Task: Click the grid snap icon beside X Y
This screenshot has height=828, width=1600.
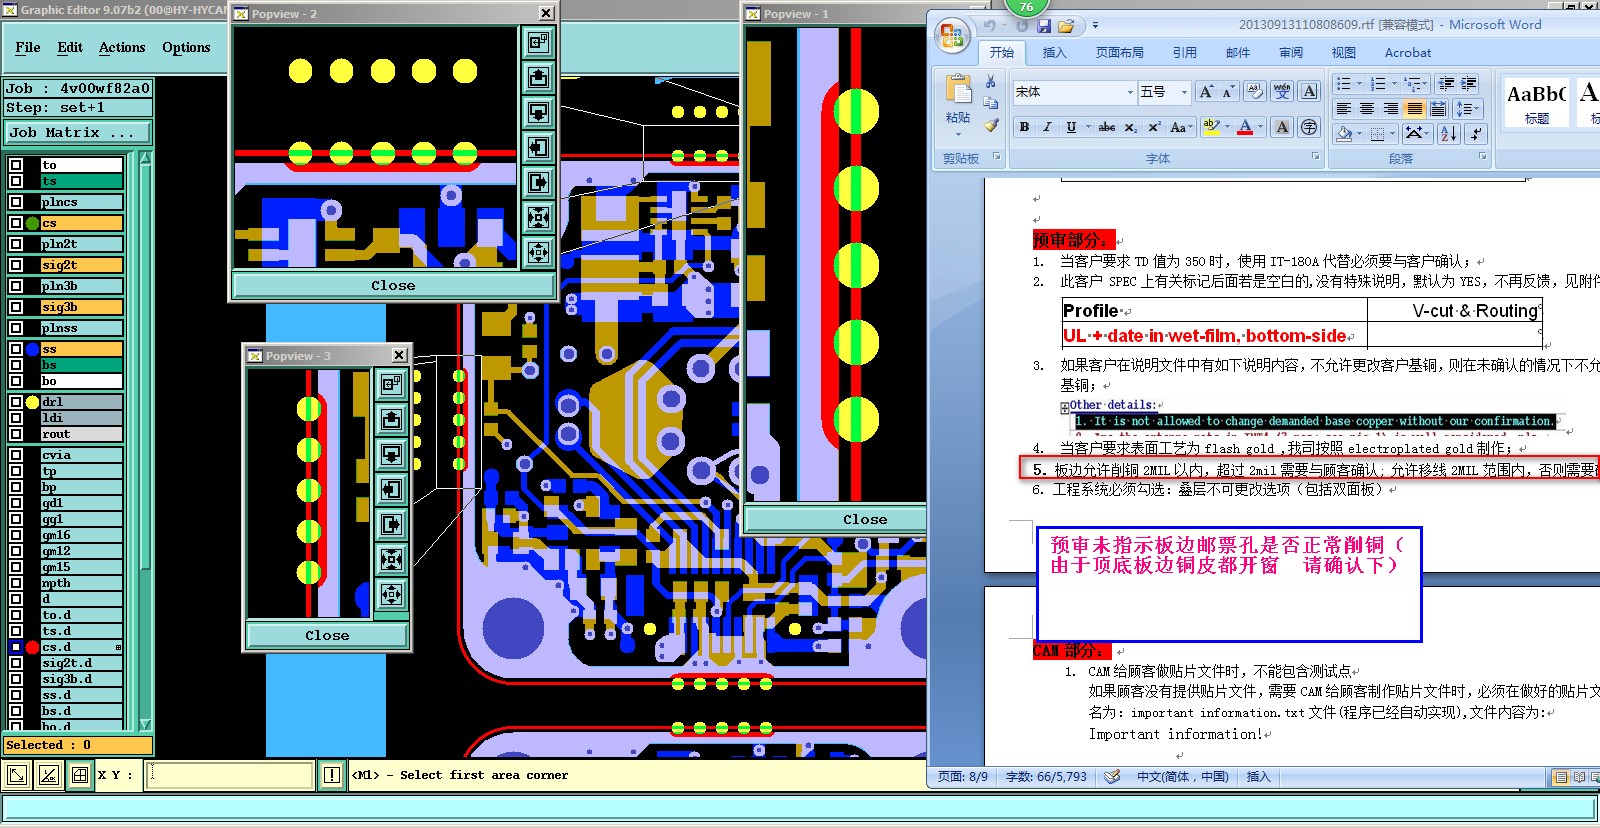Action: [x=80, y=775]
